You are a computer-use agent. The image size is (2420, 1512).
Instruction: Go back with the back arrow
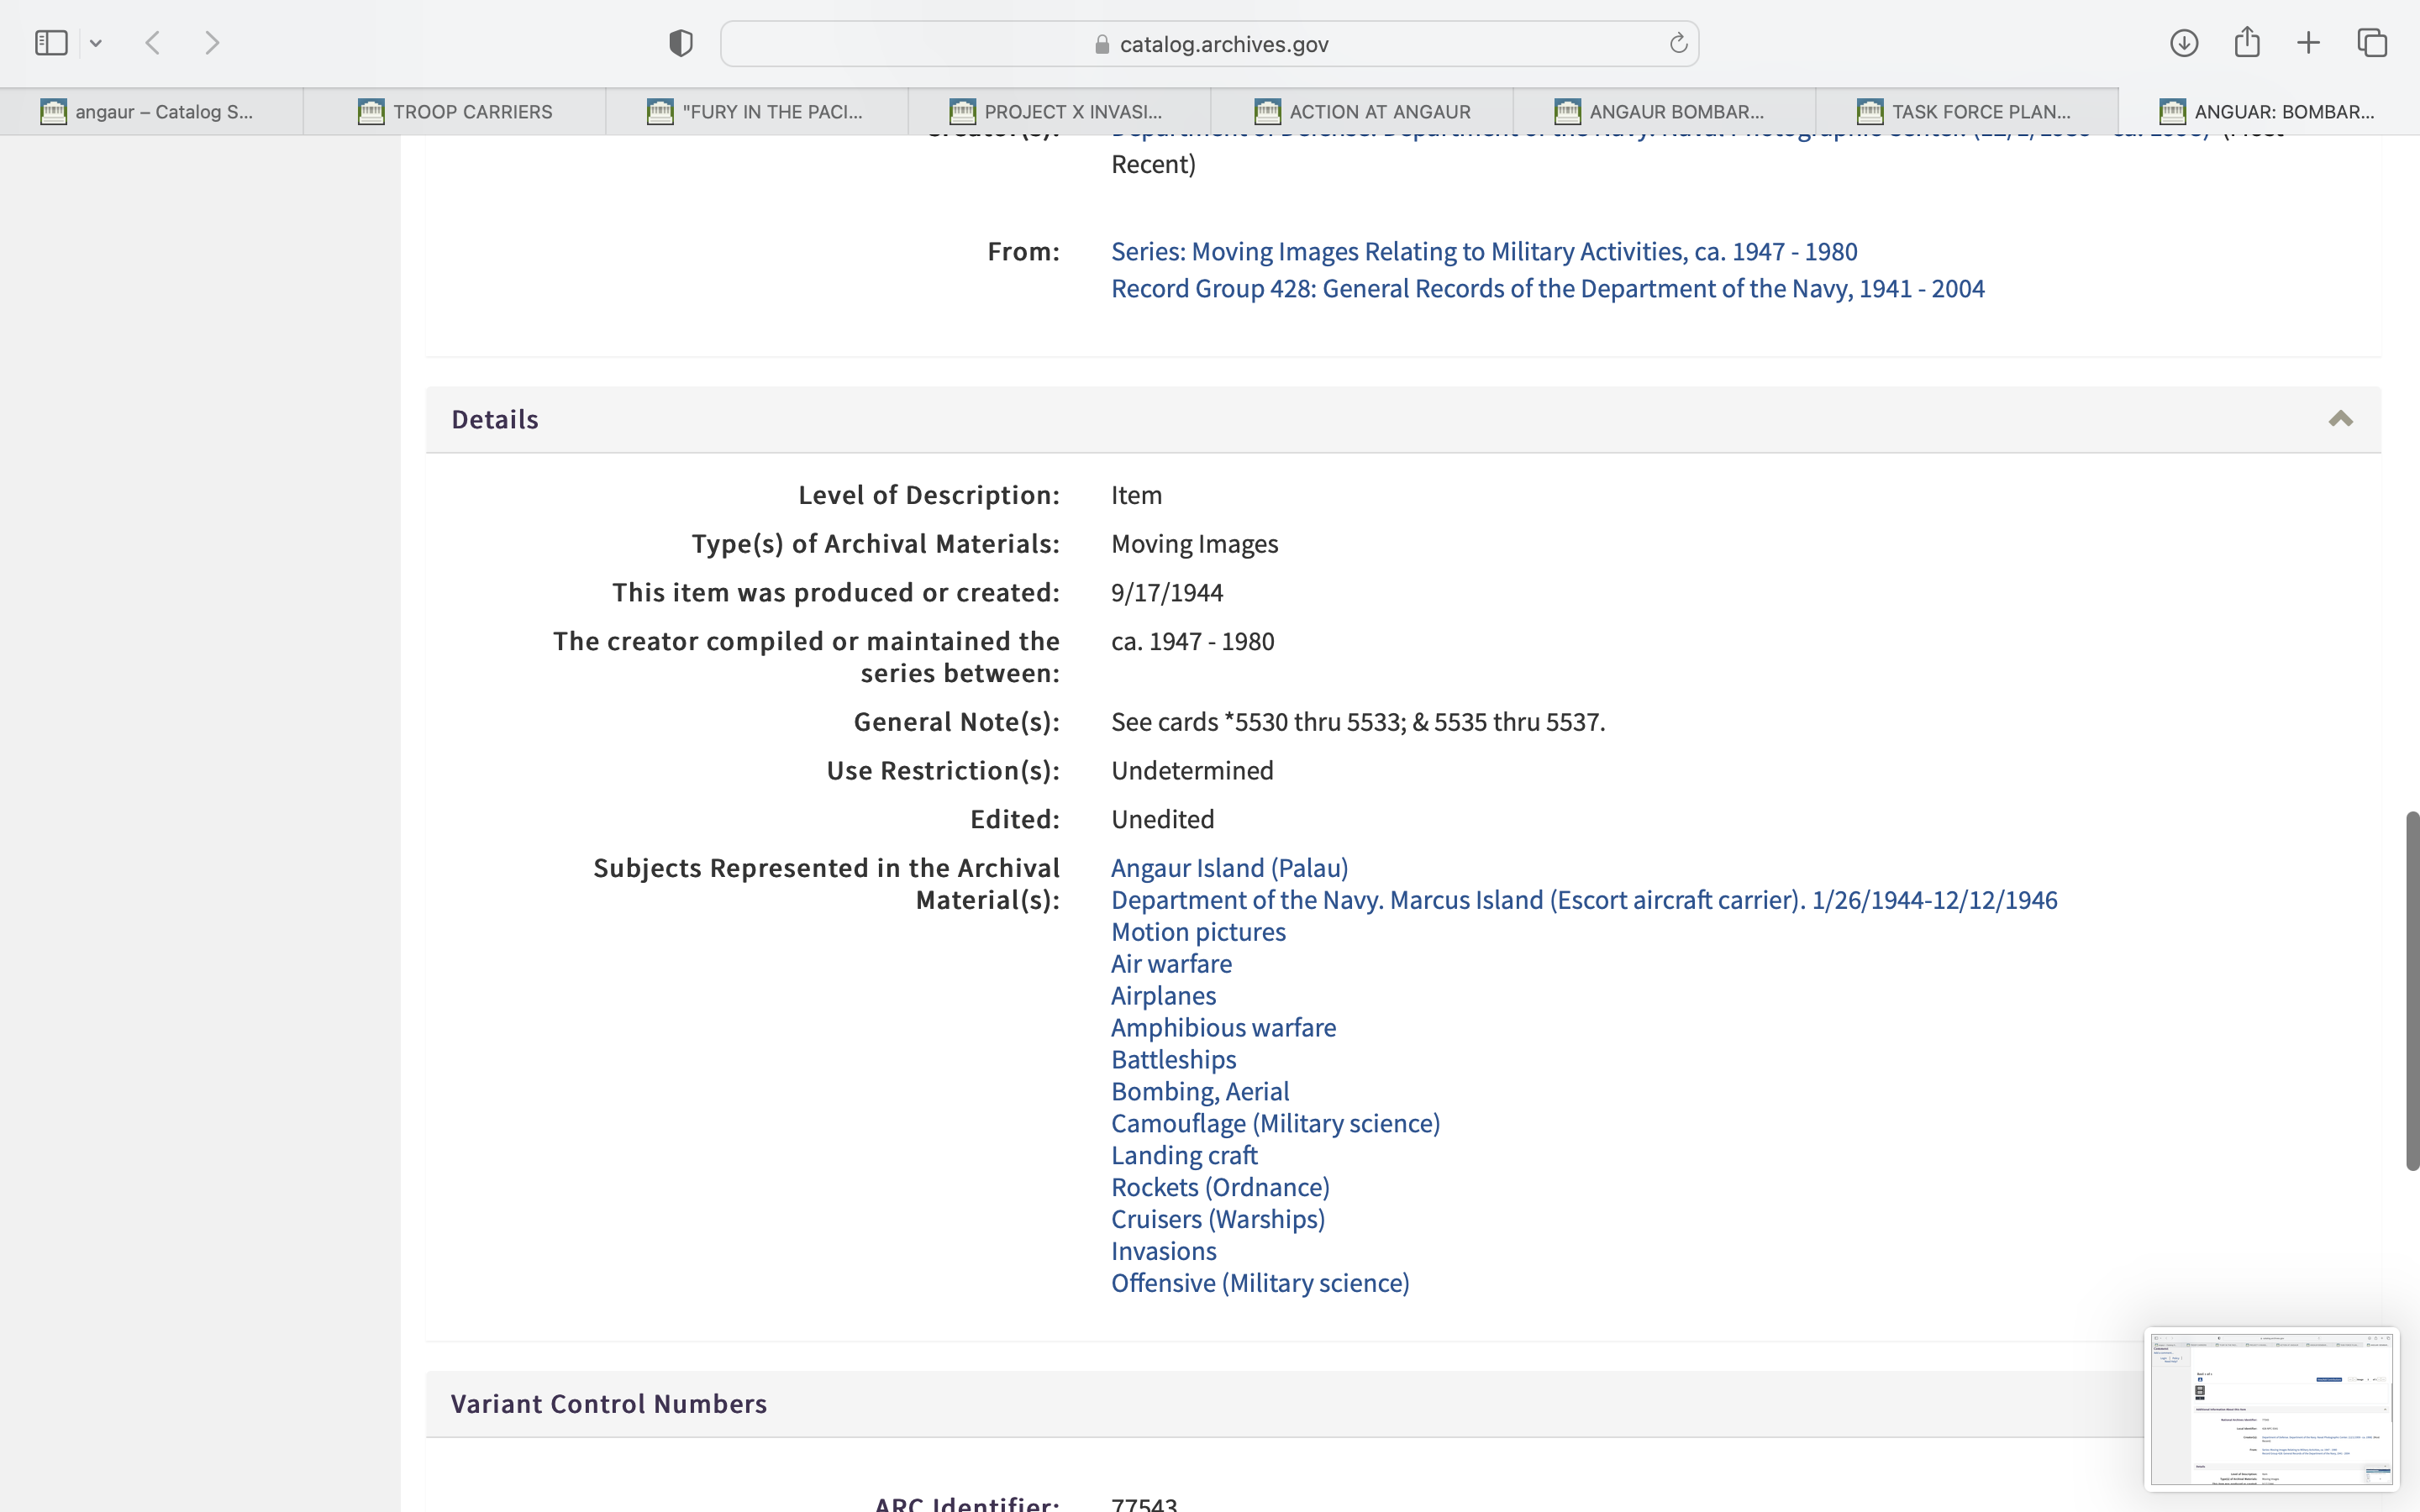point(153,43)
